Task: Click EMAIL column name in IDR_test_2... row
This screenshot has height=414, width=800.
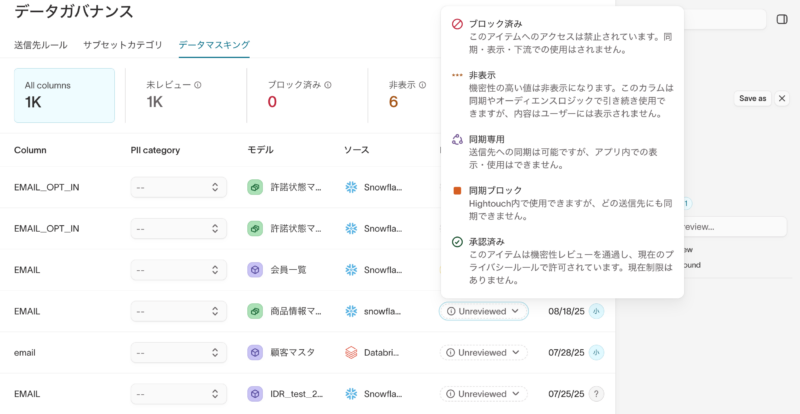Action: coord(27,394)
